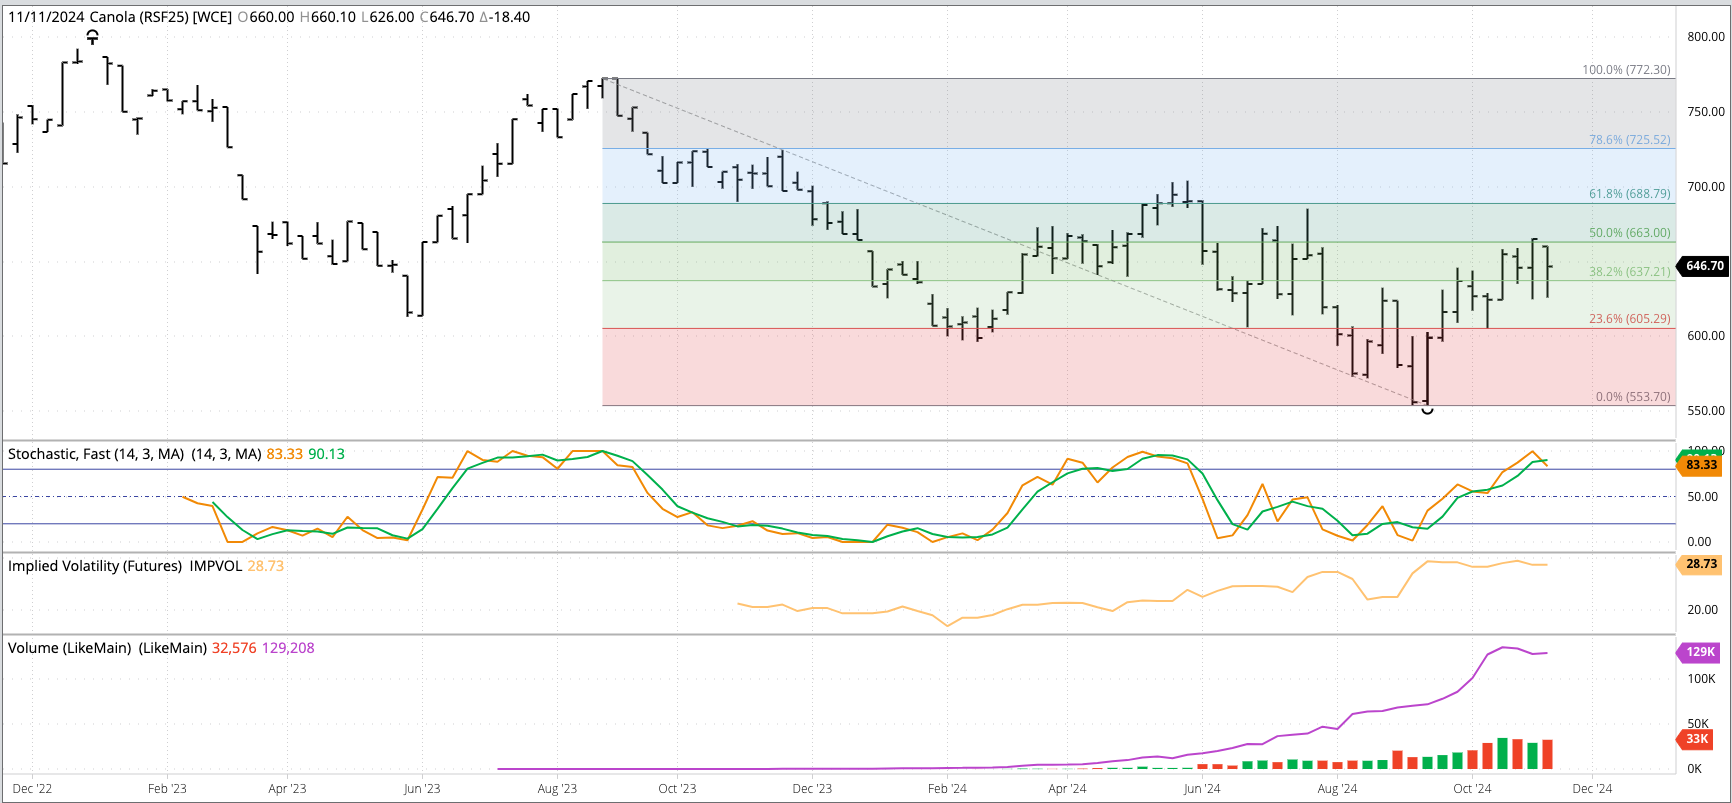This screenshot has width=1732, height=803.
Task: Click the red 23.6% Fibonacci zone
Action: click(1138, 367)
